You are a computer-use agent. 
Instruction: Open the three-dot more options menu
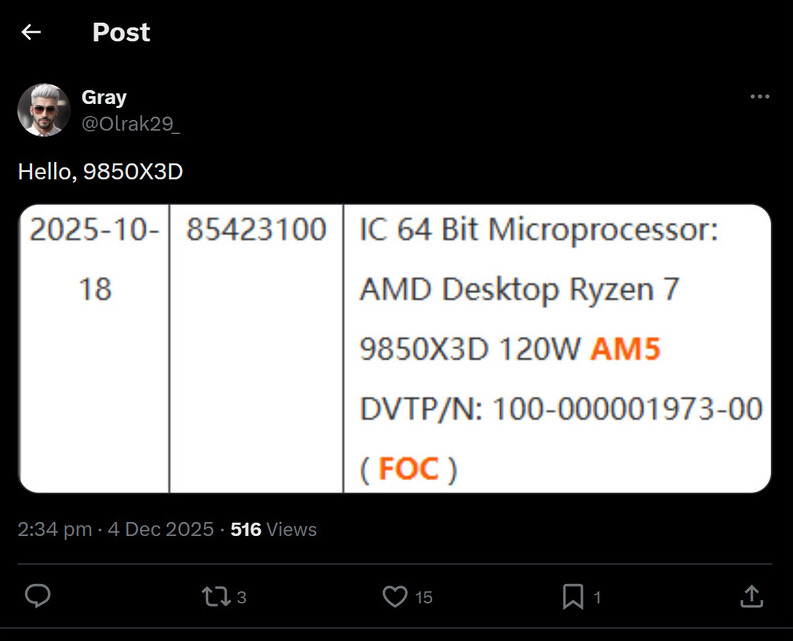click(759, 97)
